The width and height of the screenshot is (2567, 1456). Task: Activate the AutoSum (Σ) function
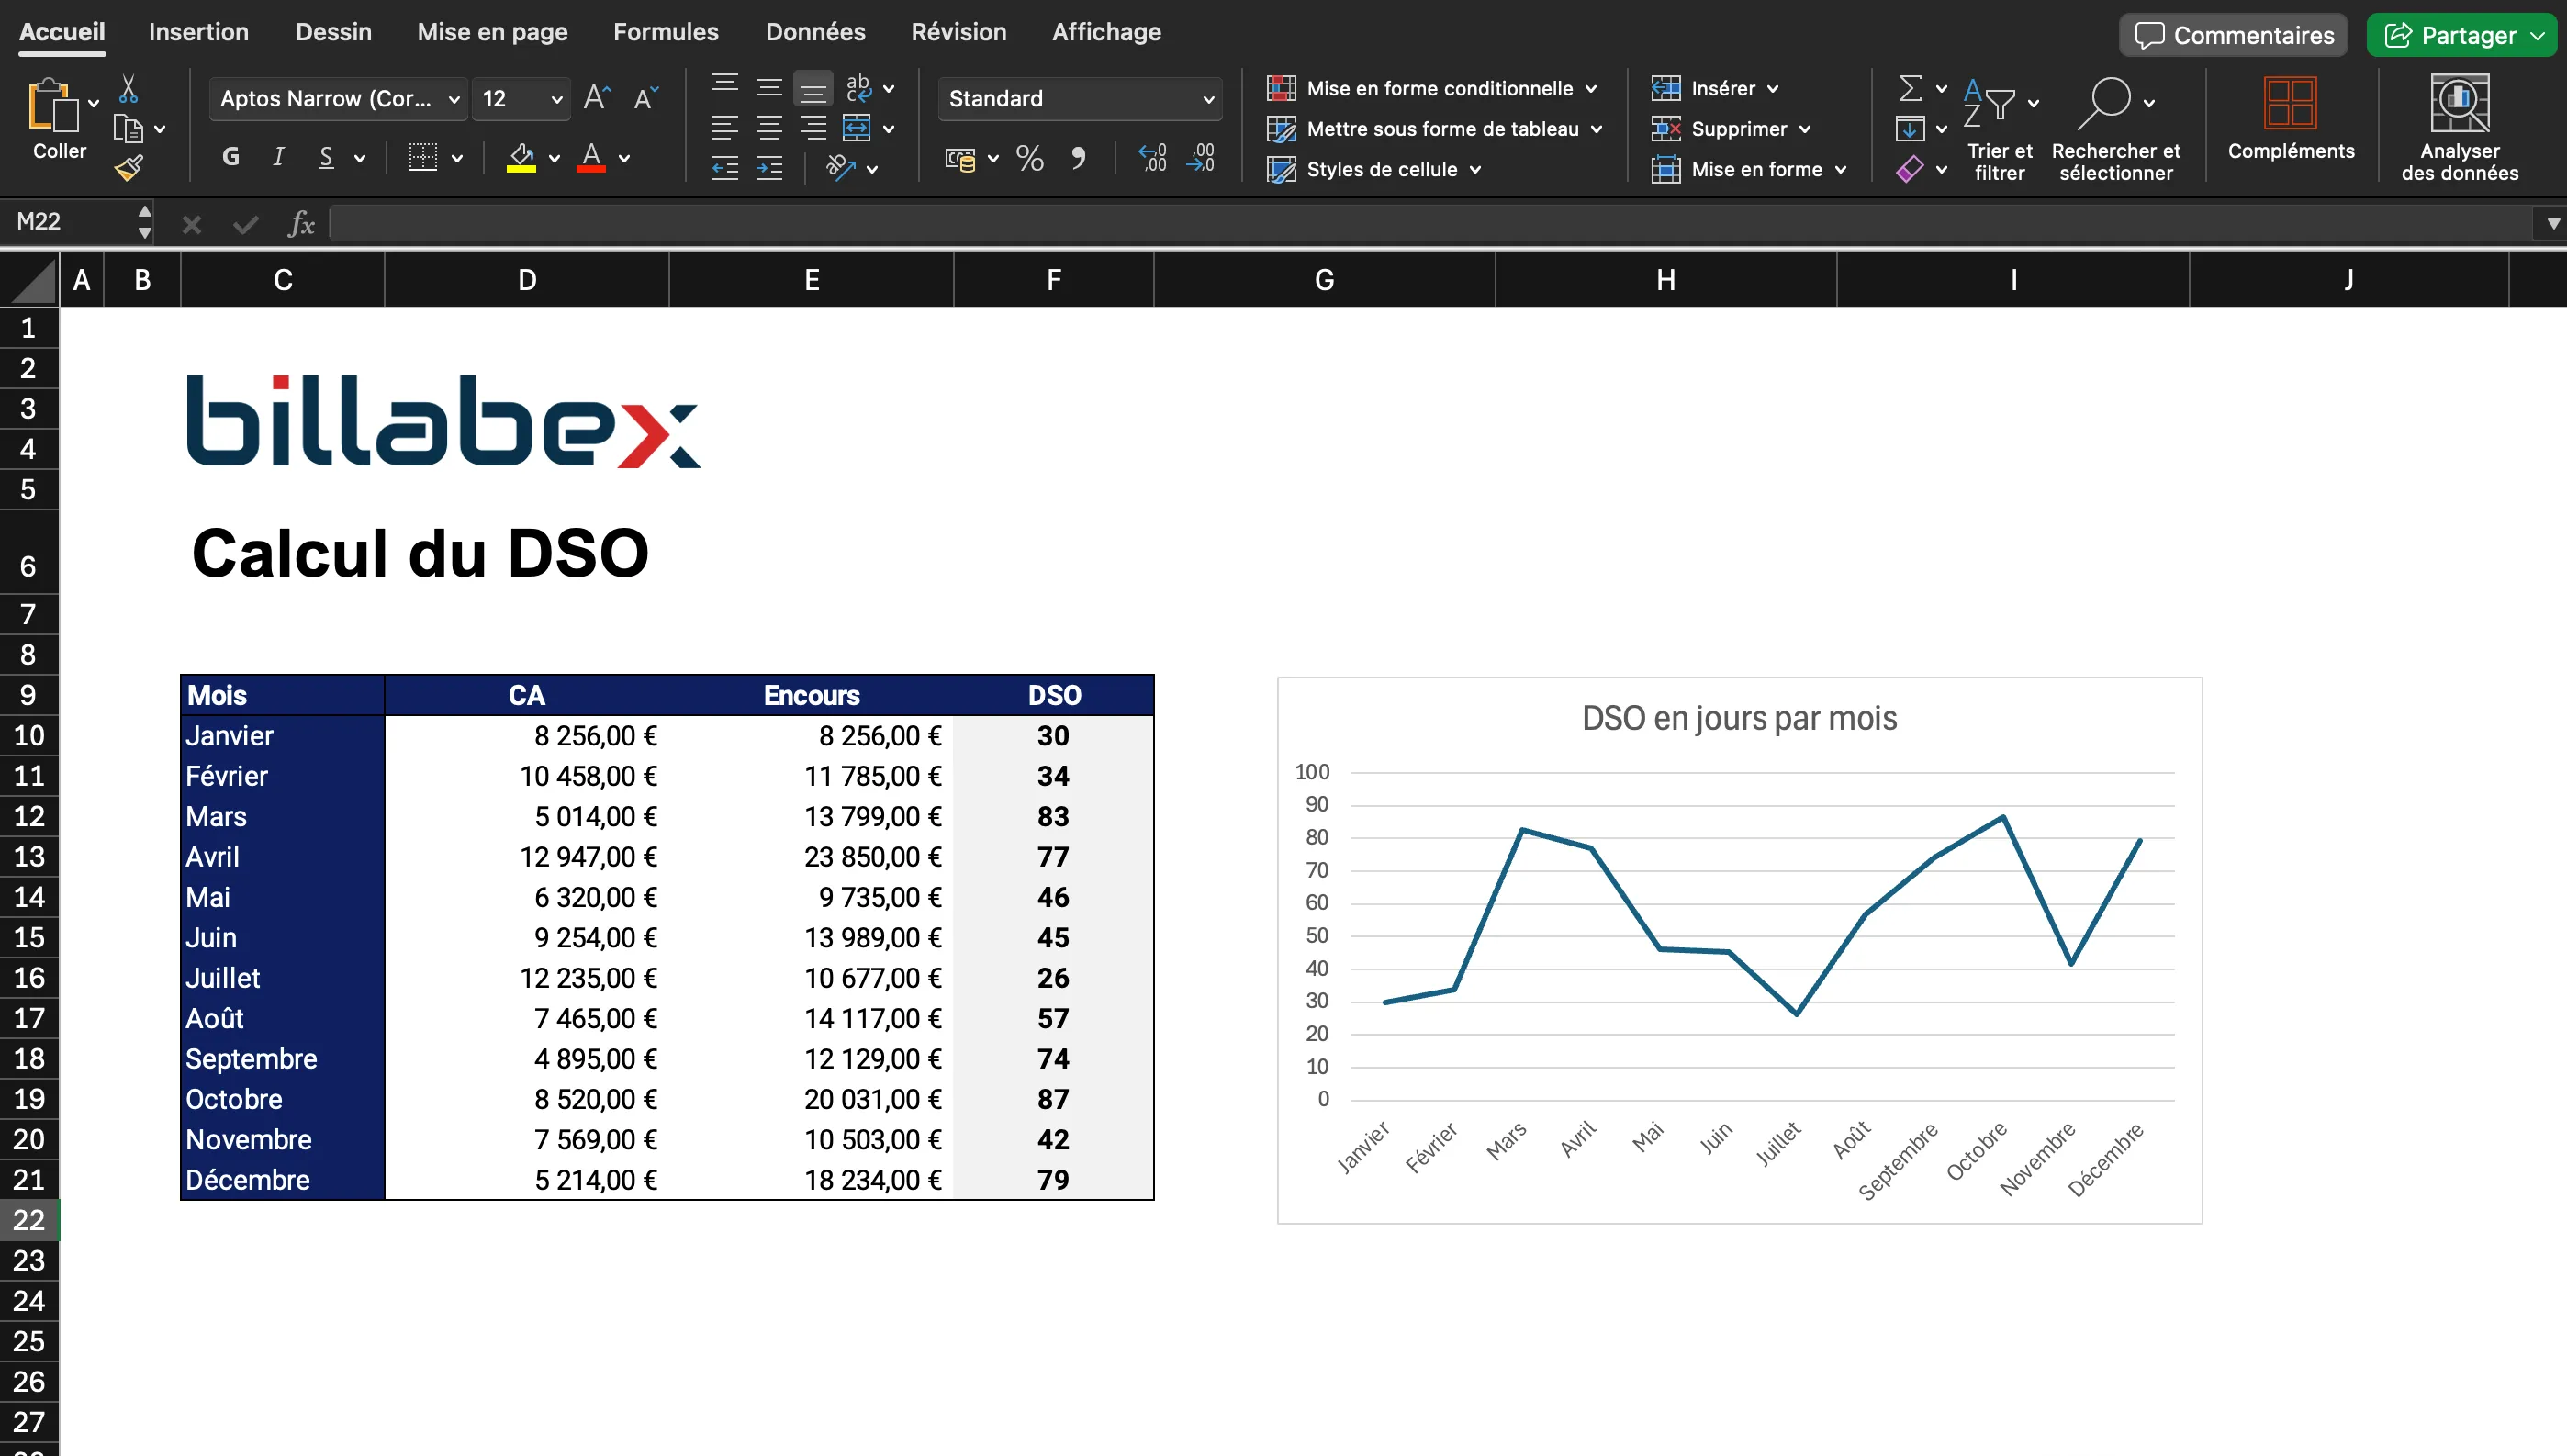click(x=1911, y=88)
